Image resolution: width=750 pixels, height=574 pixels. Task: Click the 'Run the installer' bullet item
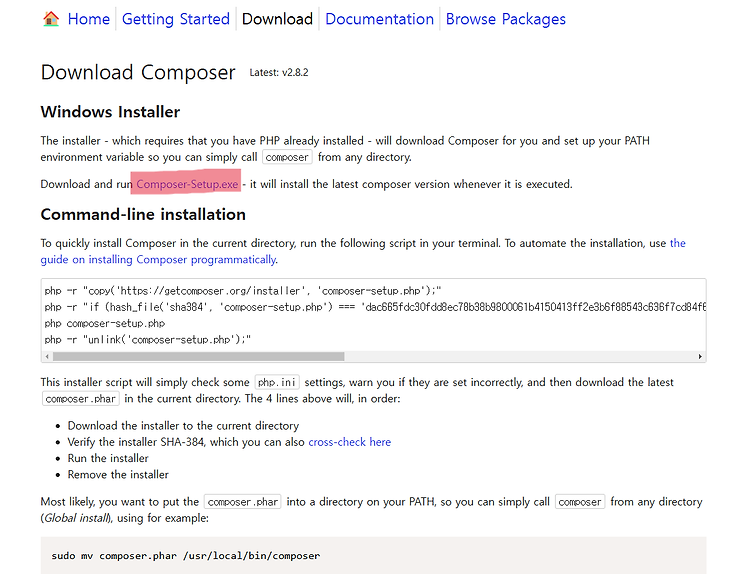coord(108,458)
